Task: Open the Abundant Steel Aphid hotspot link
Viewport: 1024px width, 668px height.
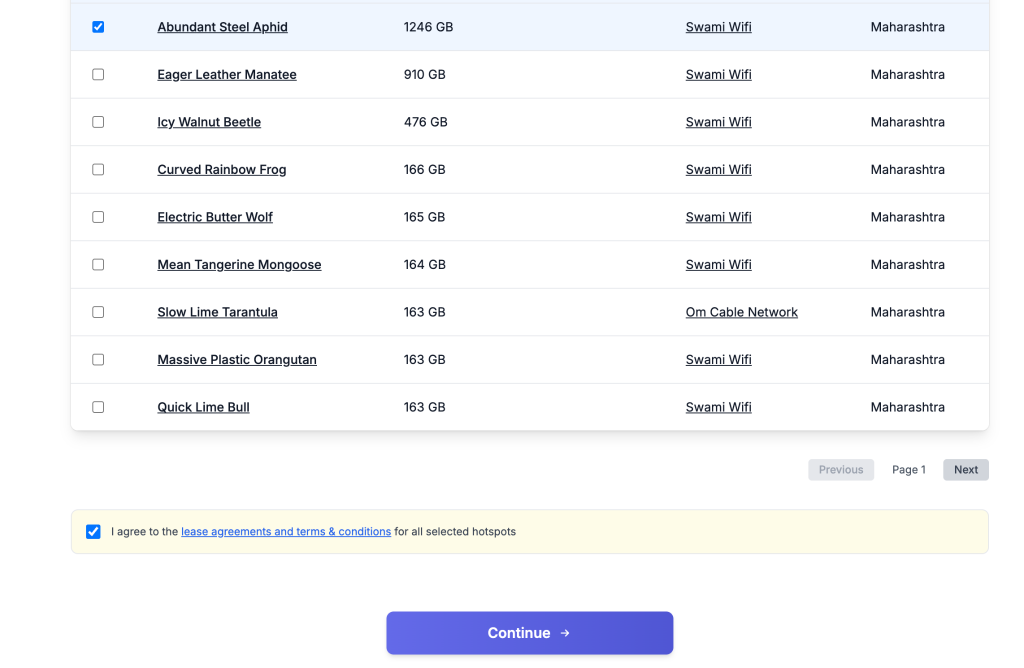Action: (x=222, y=27)
